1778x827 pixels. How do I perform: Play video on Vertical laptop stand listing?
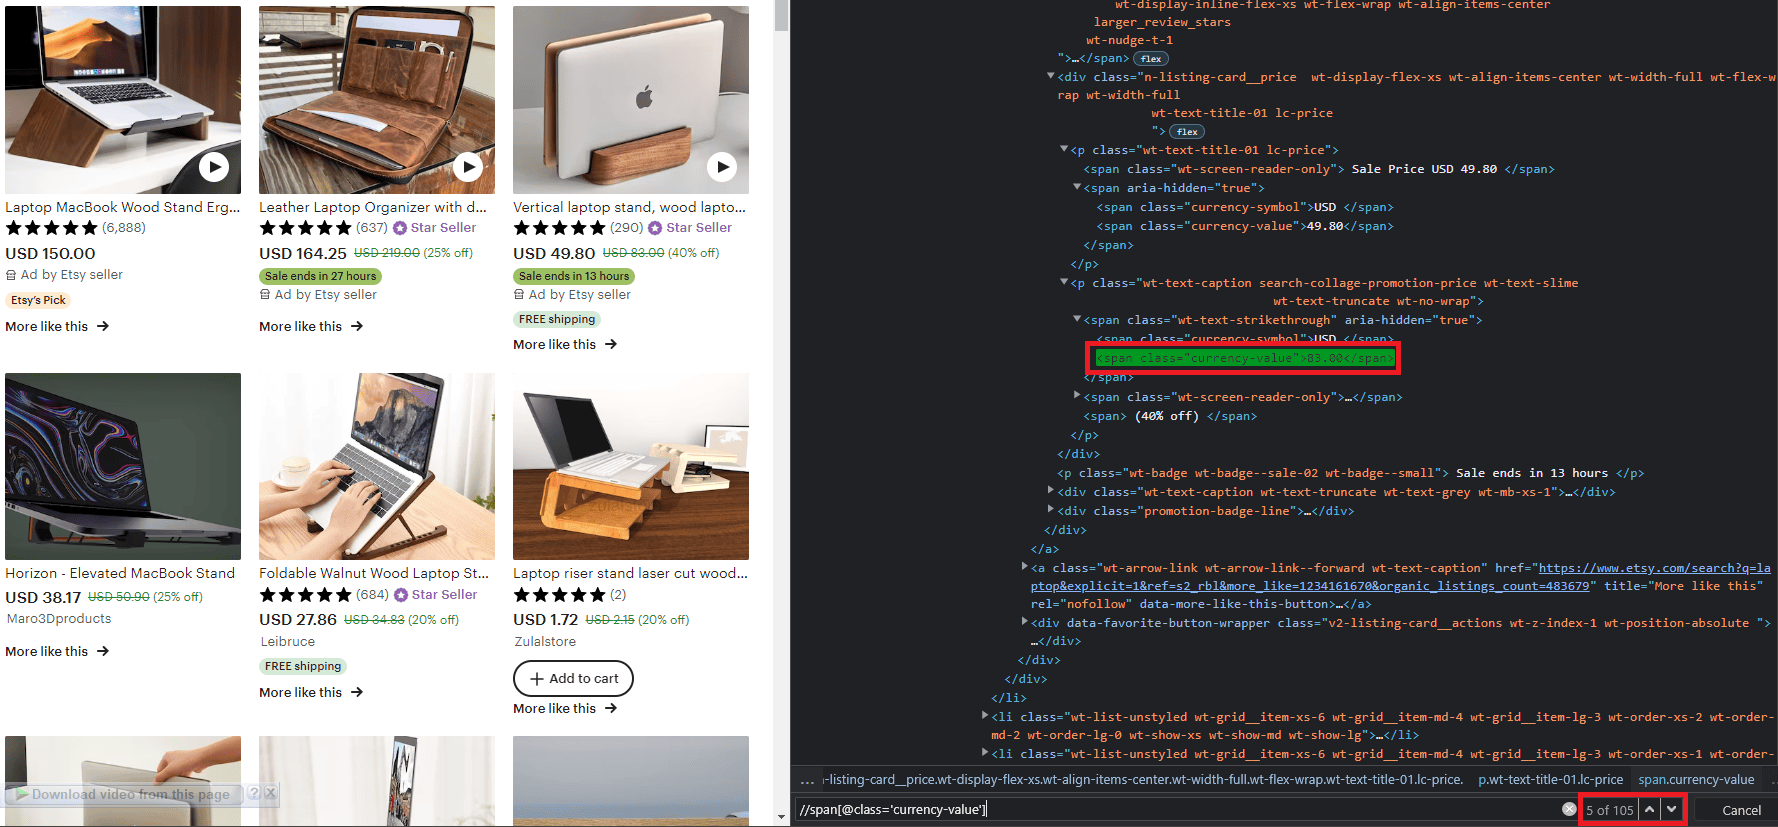pyautogui.click(x=721, y=167)
